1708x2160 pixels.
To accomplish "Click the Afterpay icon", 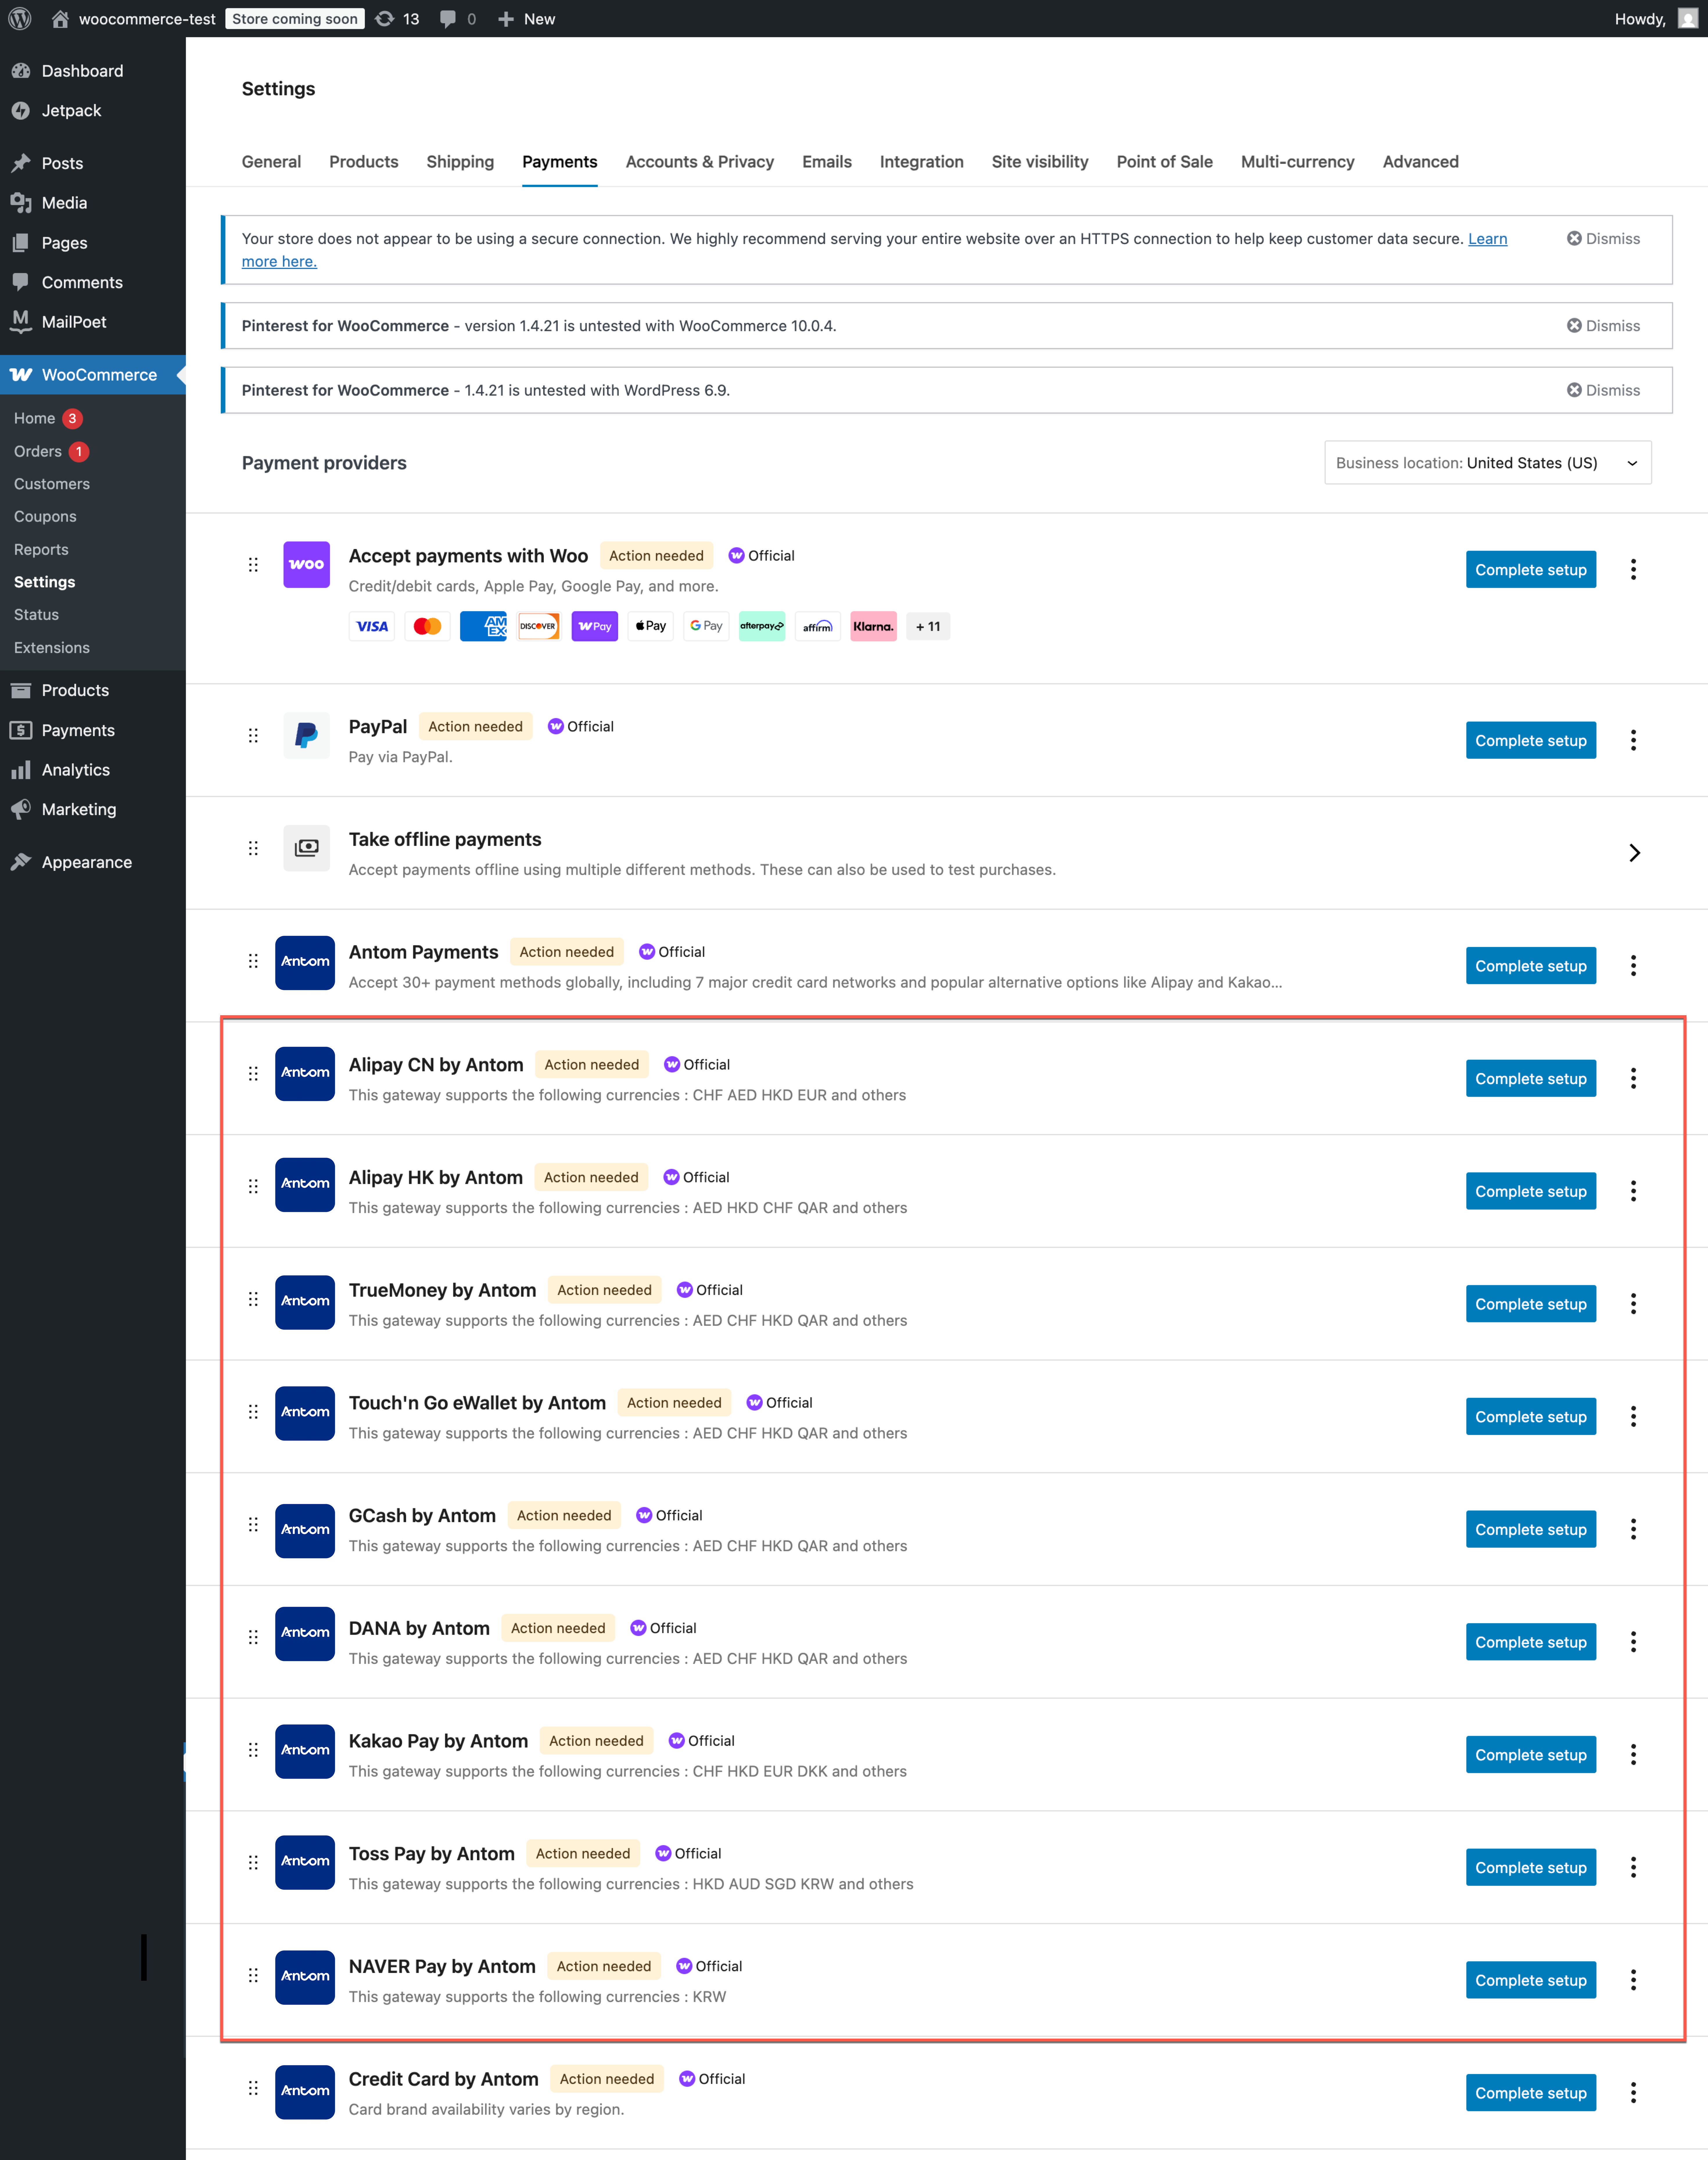I will click(762, 626).
